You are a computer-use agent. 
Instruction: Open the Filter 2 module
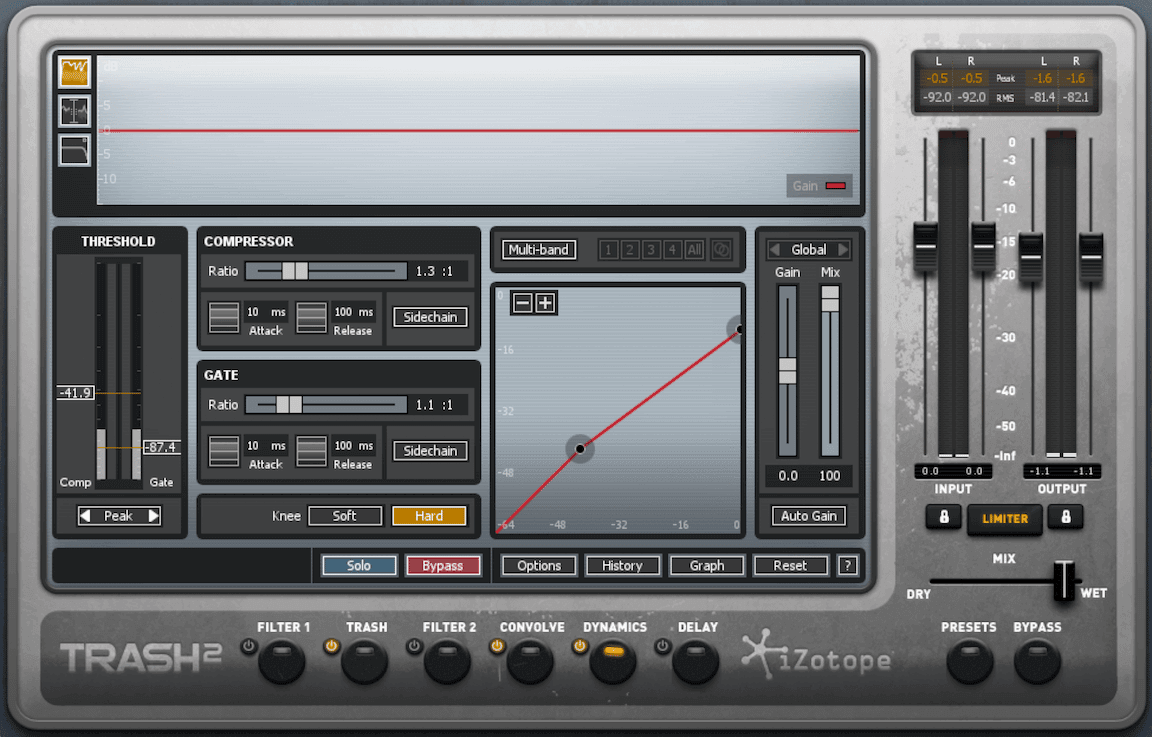pos(447,661)
